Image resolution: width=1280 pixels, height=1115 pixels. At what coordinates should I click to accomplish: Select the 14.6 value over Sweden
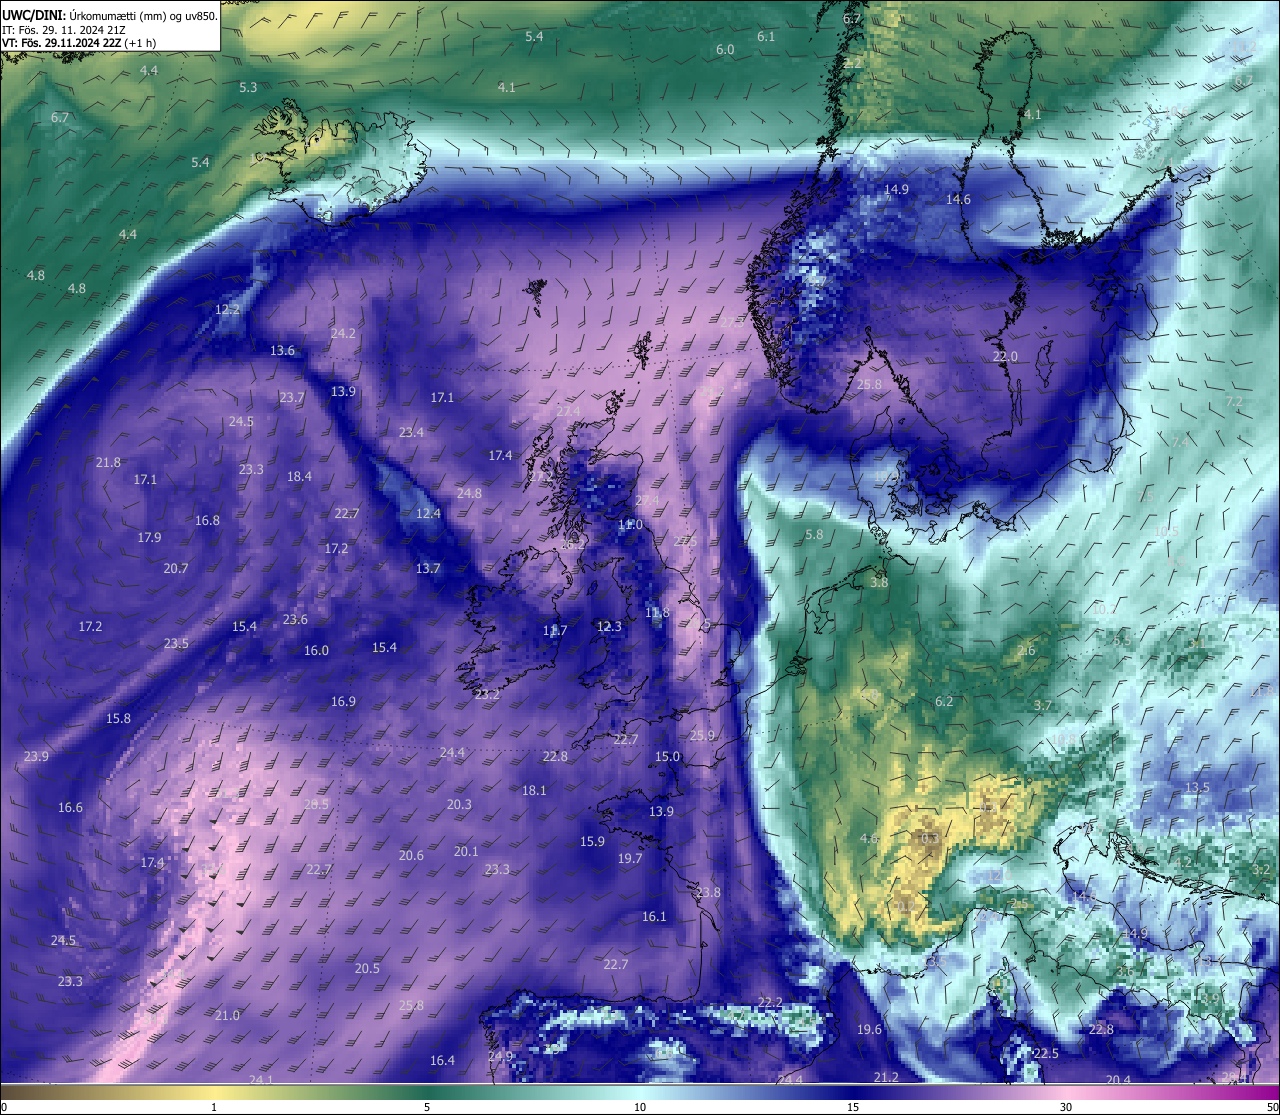coord(958,200)
